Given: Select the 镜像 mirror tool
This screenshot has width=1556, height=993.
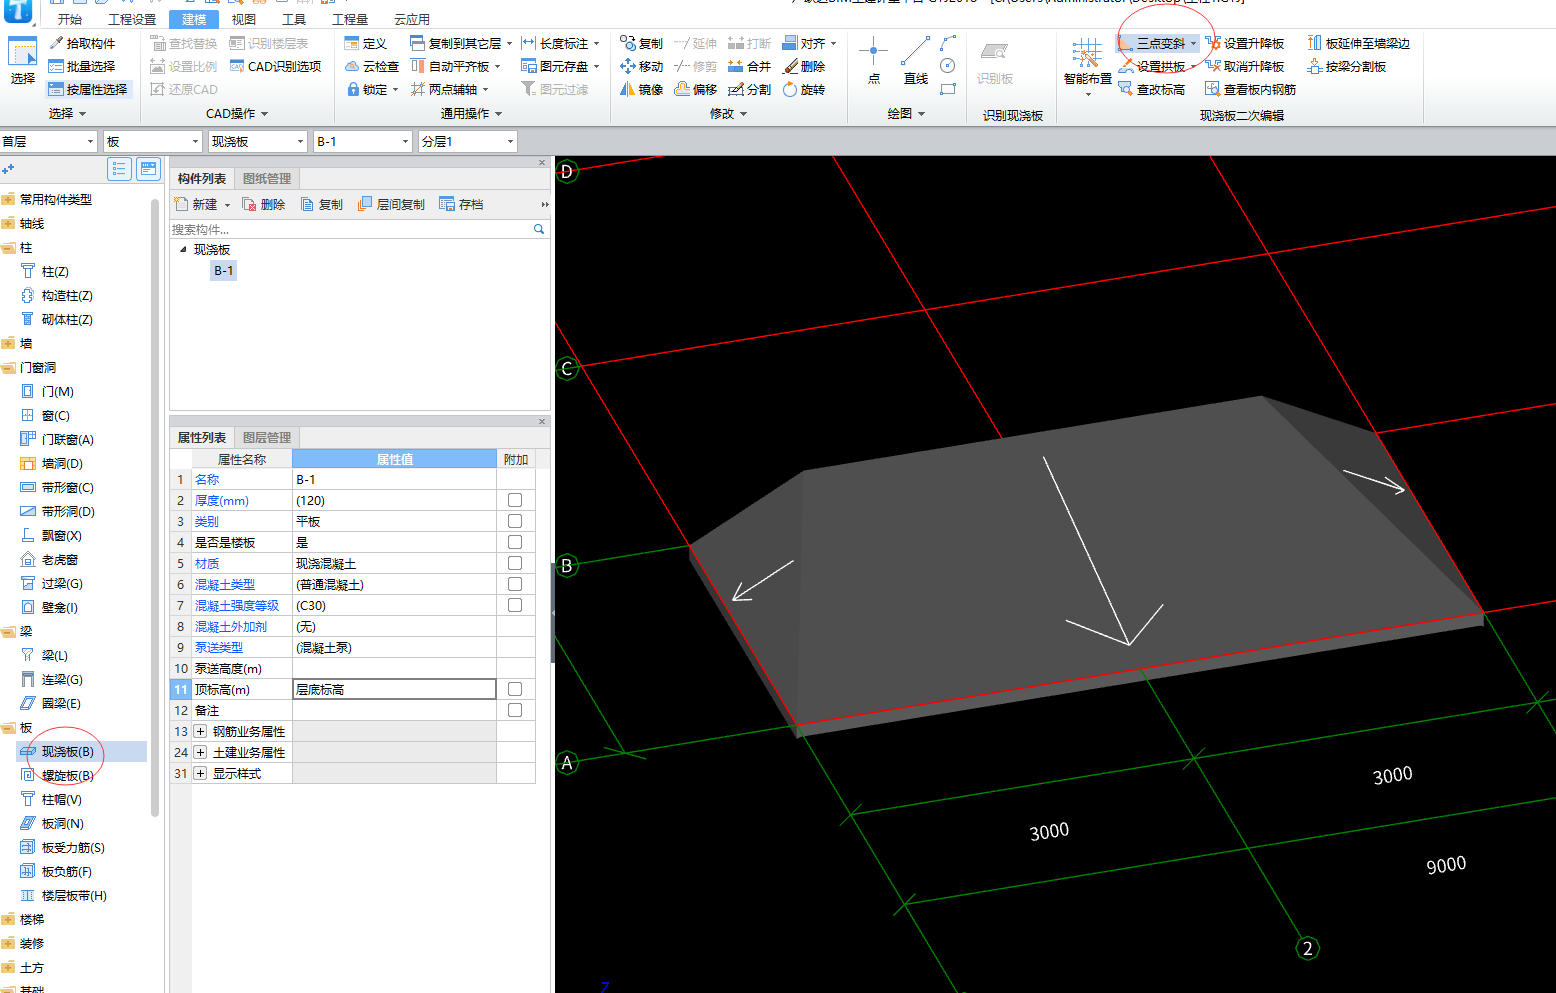Looking at the screenshot, I should 641,89.
